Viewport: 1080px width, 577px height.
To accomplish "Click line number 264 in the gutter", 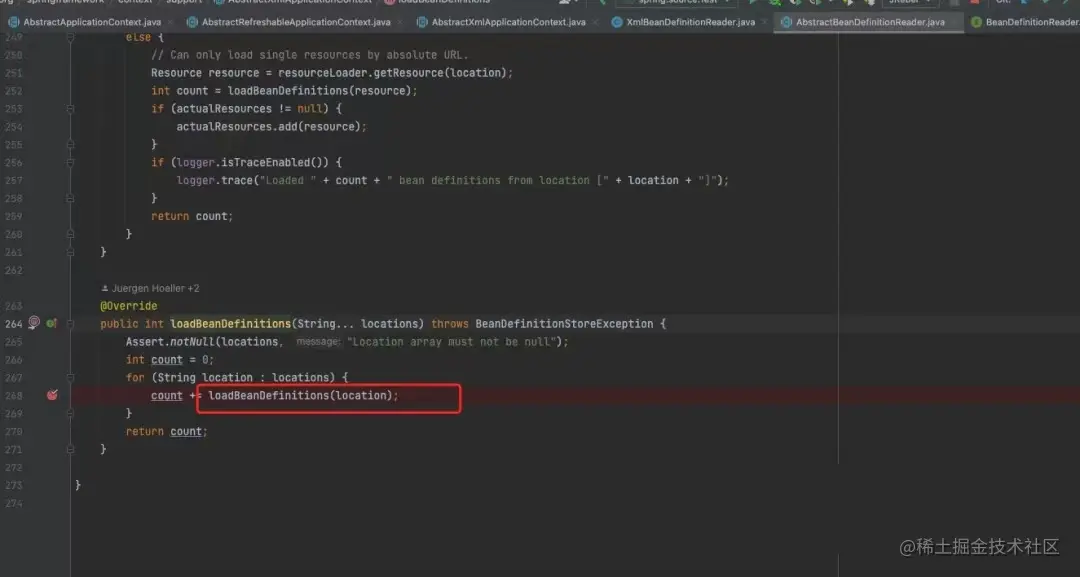I will [x=14, y=324].
